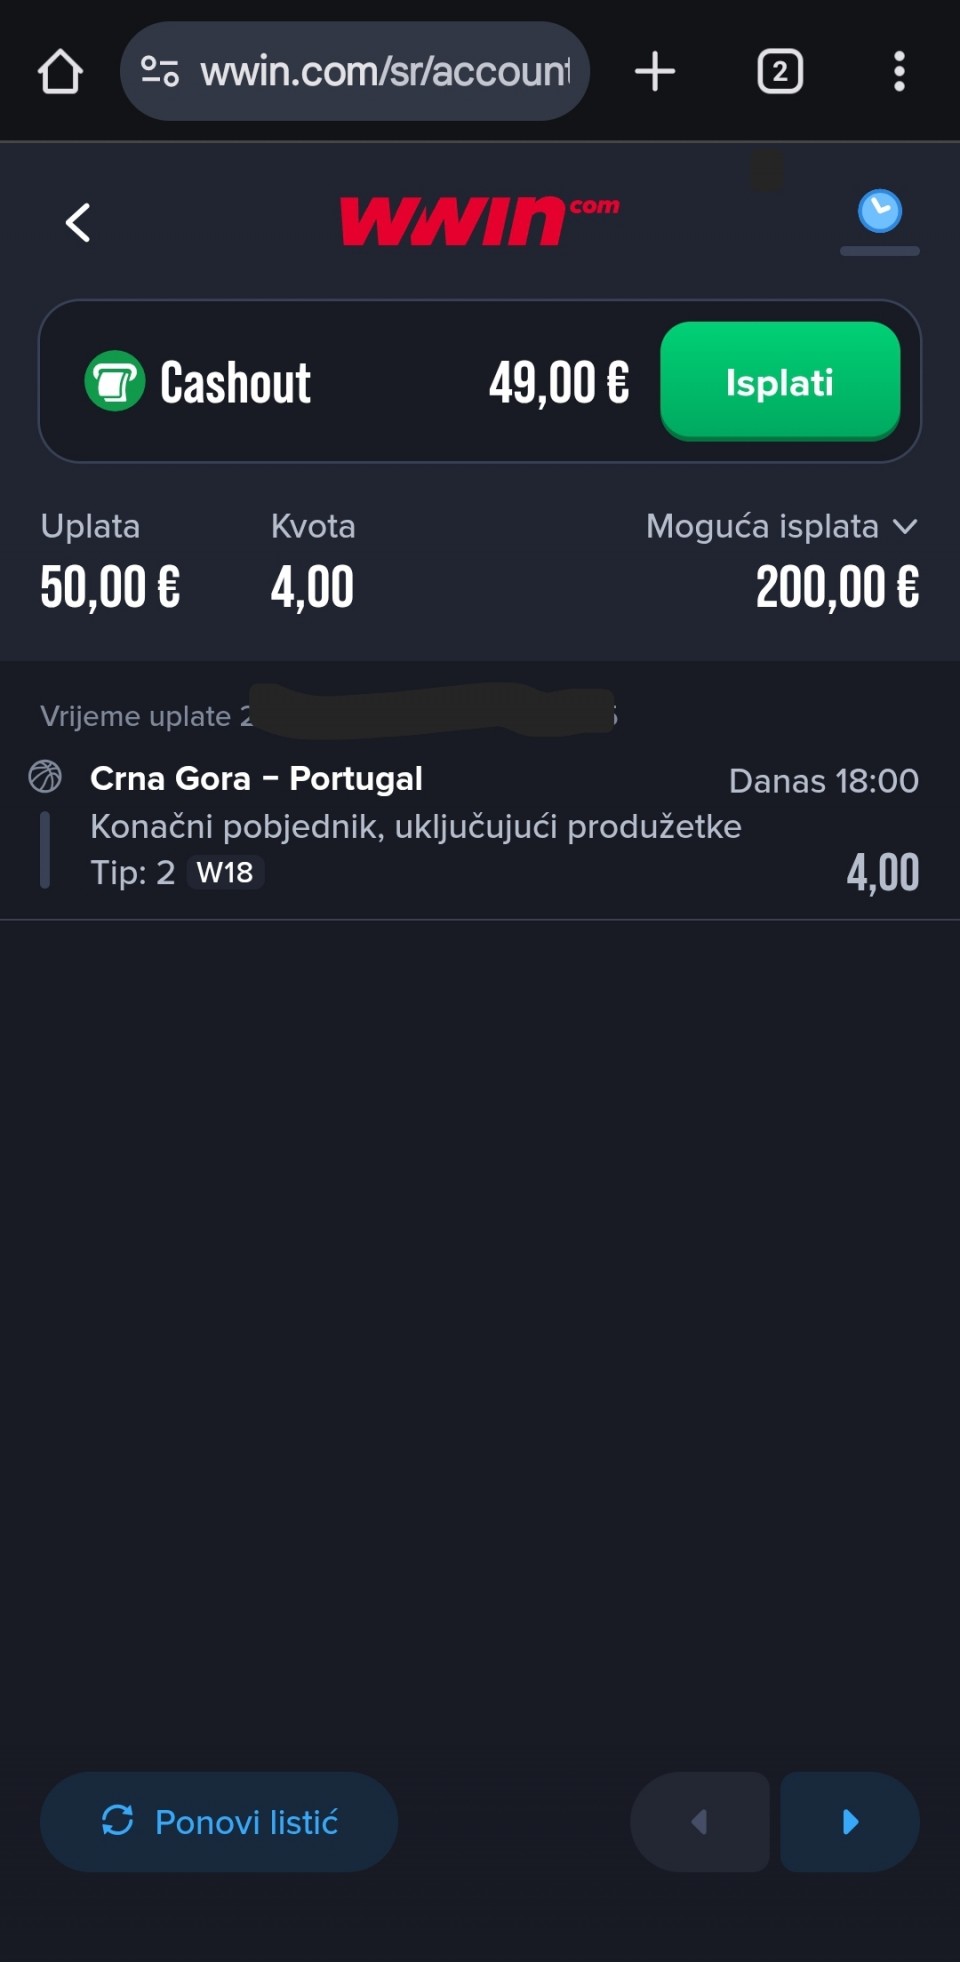The width and height of the screenshot is (960, 1962).
Task: Open the blue clock history icon
Action: click(879, 212)
